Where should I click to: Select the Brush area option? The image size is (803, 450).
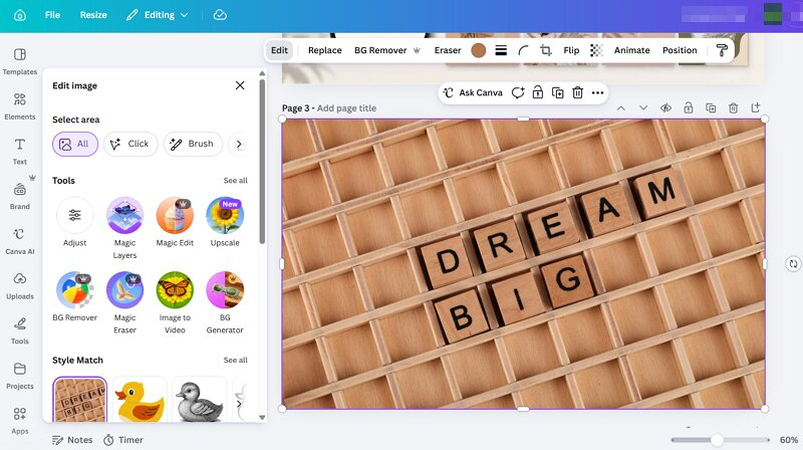tap(193, 144)
